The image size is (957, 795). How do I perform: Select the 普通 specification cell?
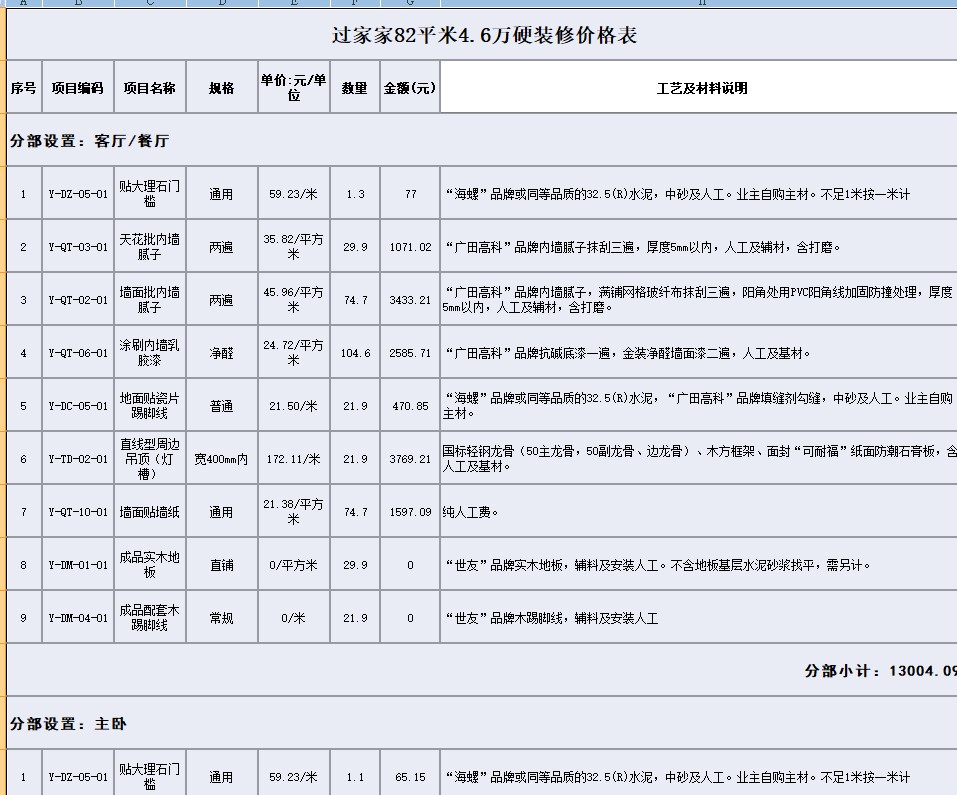coord(222,406)
